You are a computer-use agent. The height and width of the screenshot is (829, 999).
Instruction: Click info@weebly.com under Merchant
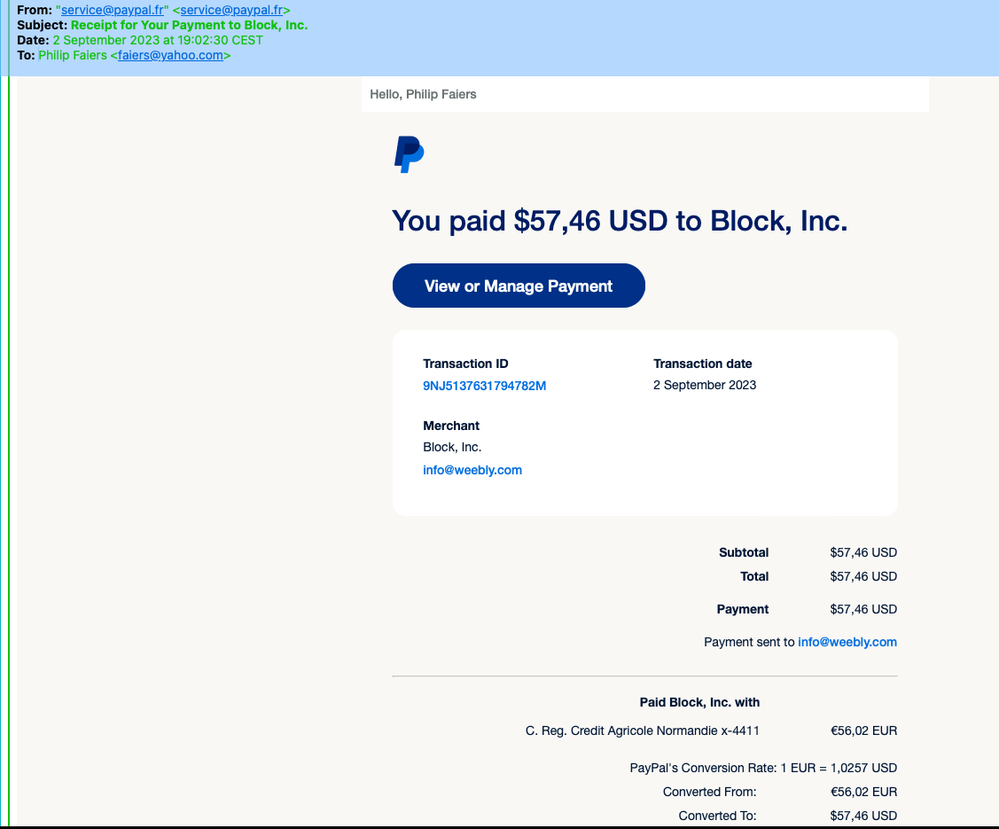click(472, 470)
